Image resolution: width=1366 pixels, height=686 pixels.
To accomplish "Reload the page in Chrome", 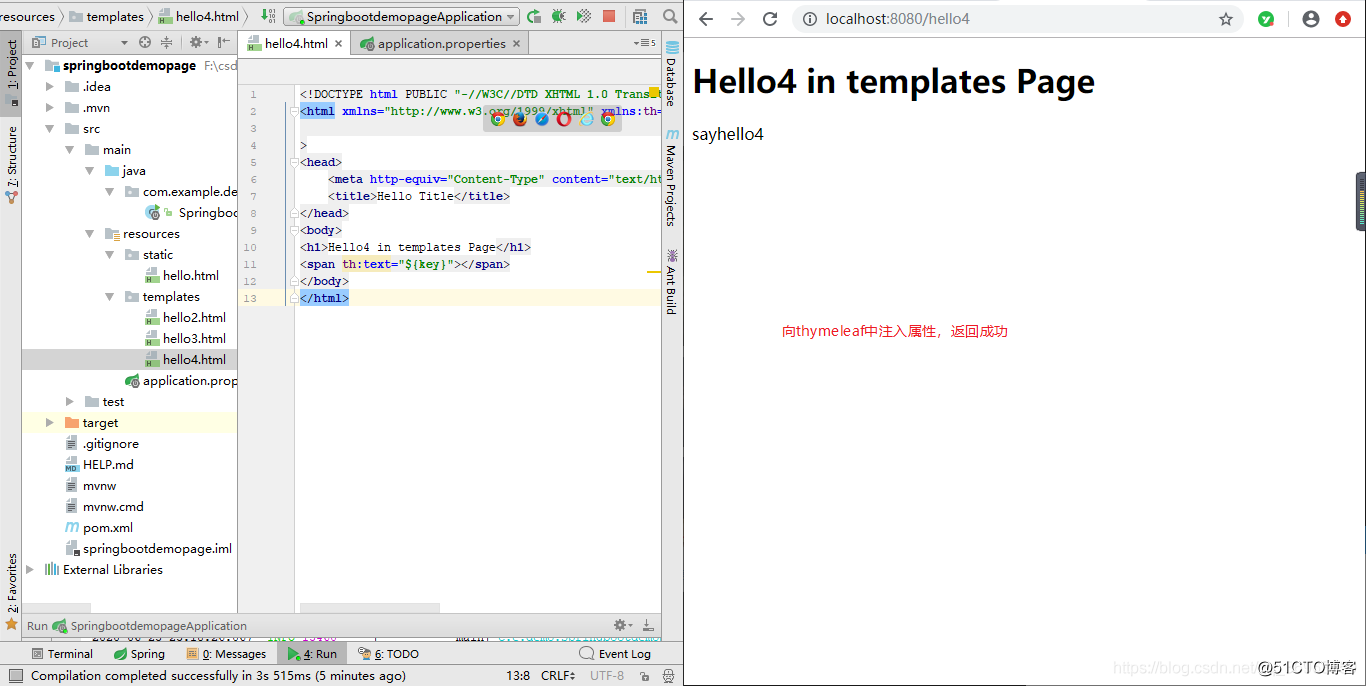I will pyautogui.click(x=770, y=19).
